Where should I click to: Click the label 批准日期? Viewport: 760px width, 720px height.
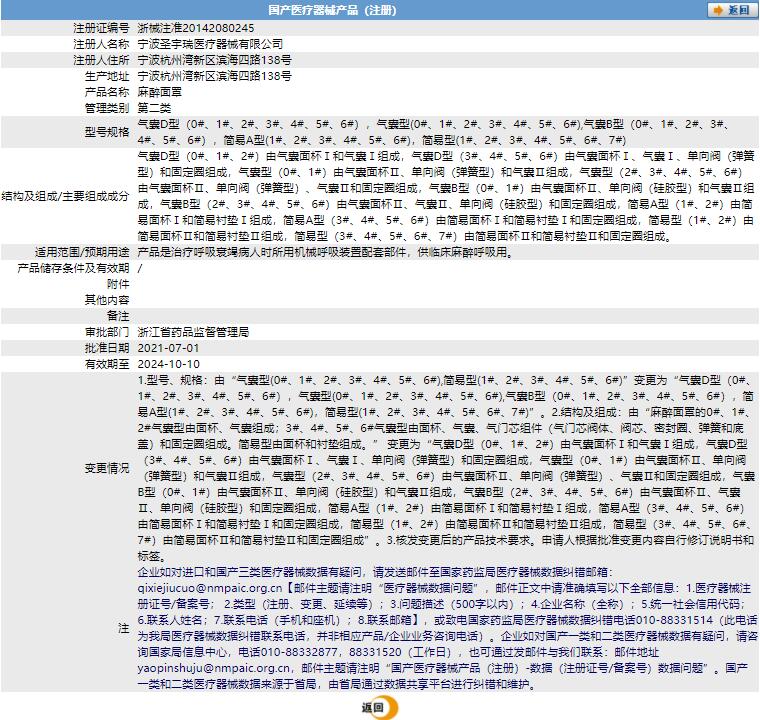tap(107, 348)
